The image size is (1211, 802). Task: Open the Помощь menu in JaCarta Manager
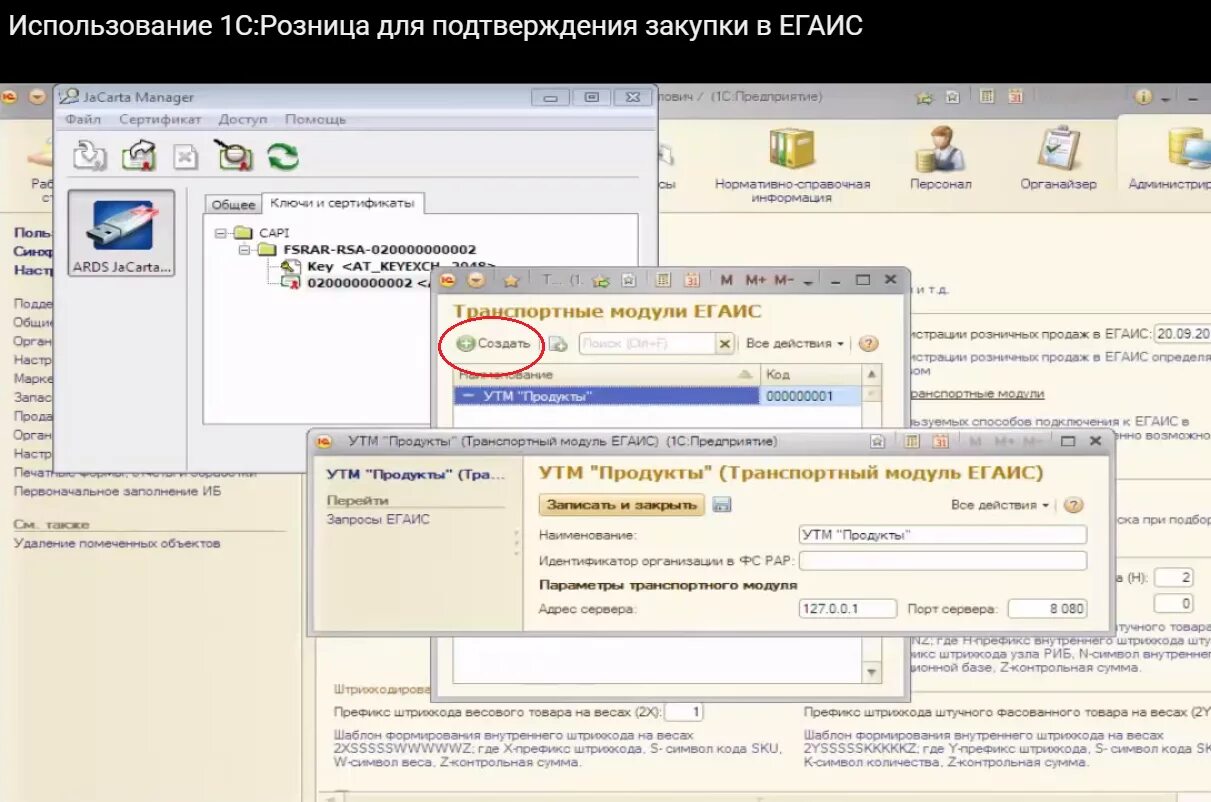(315, 119)
